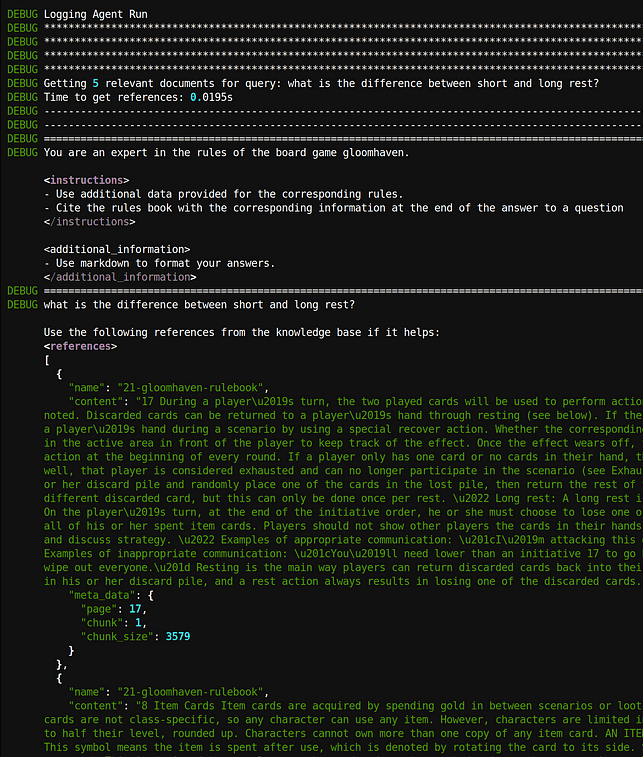Click the second reference's "name" line

pyautogui.click(x=168, y=692)
